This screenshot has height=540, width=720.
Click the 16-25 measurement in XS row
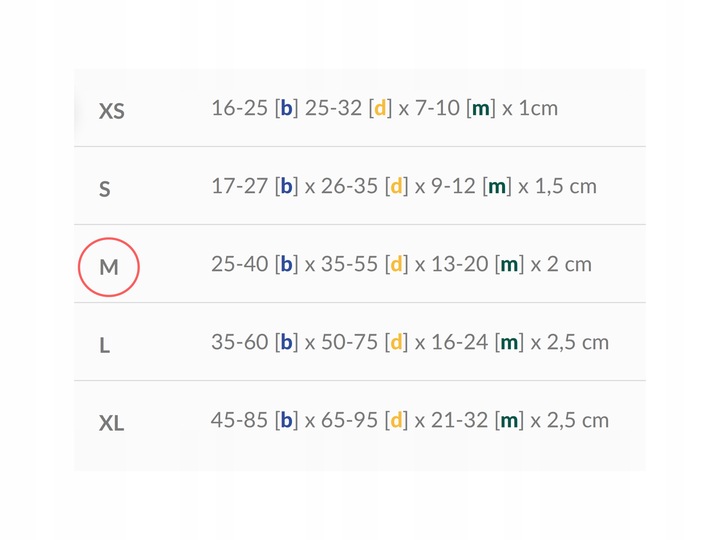coord(239,108)
